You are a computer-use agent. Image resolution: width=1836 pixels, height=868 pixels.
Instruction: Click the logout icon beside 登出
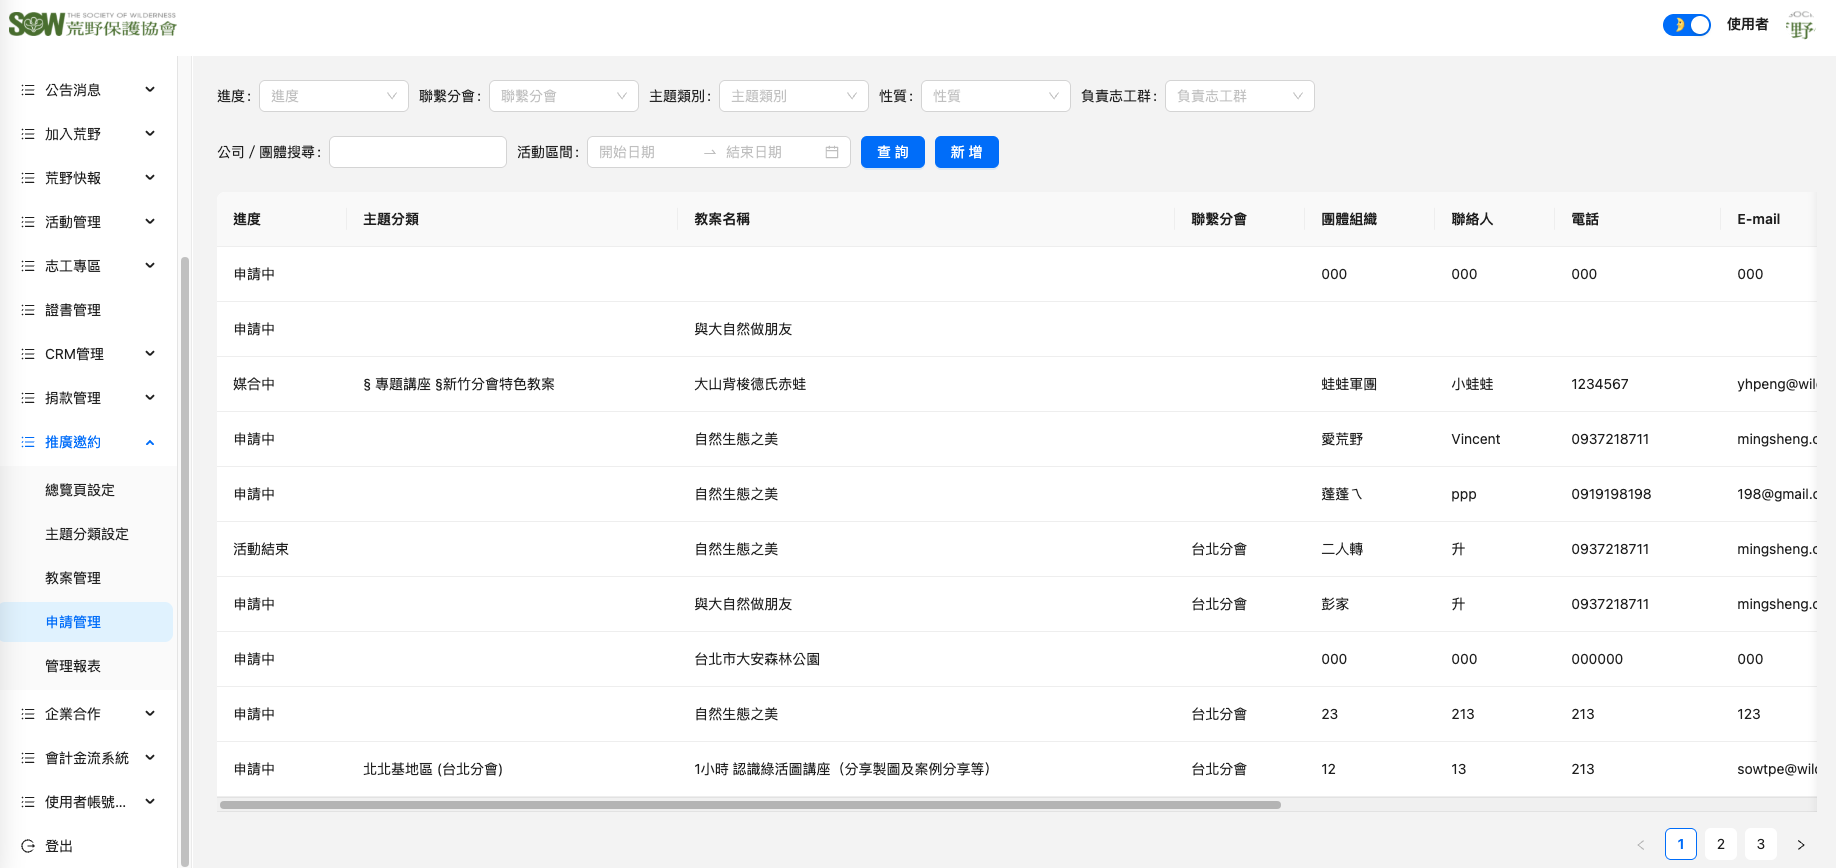(x=28, y=846)
